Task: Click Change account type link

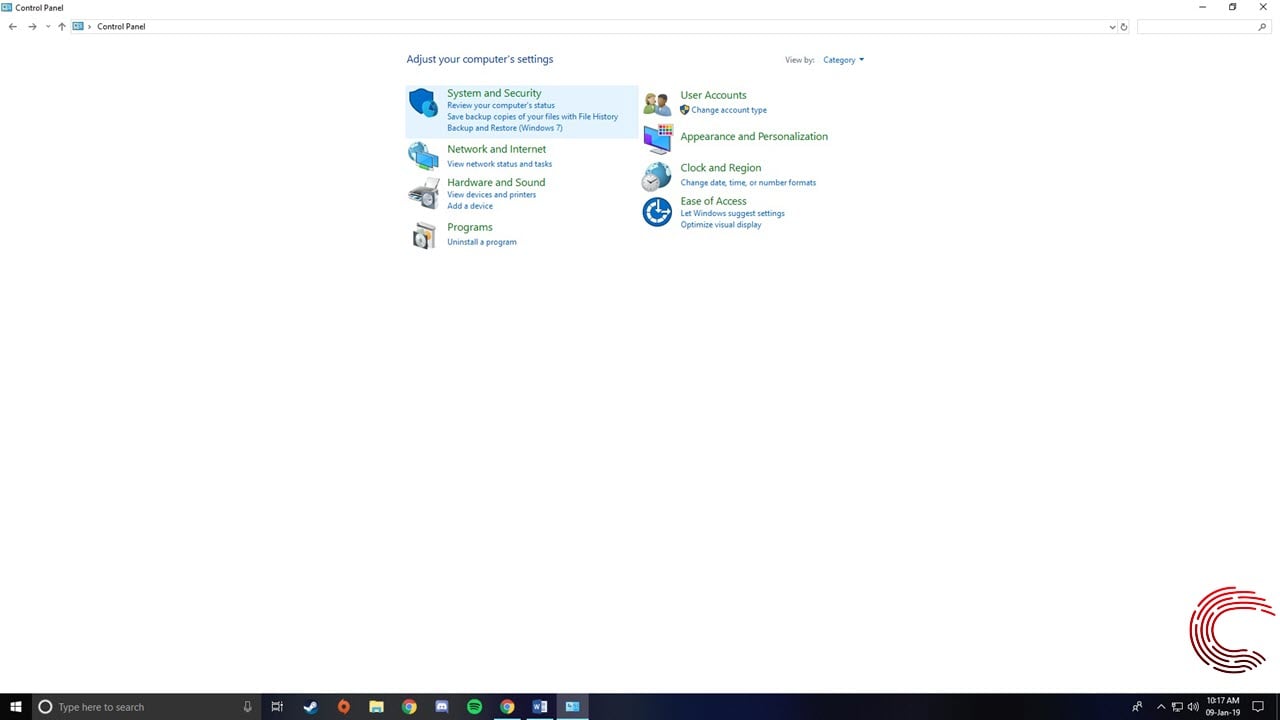Action: (729, 110)
